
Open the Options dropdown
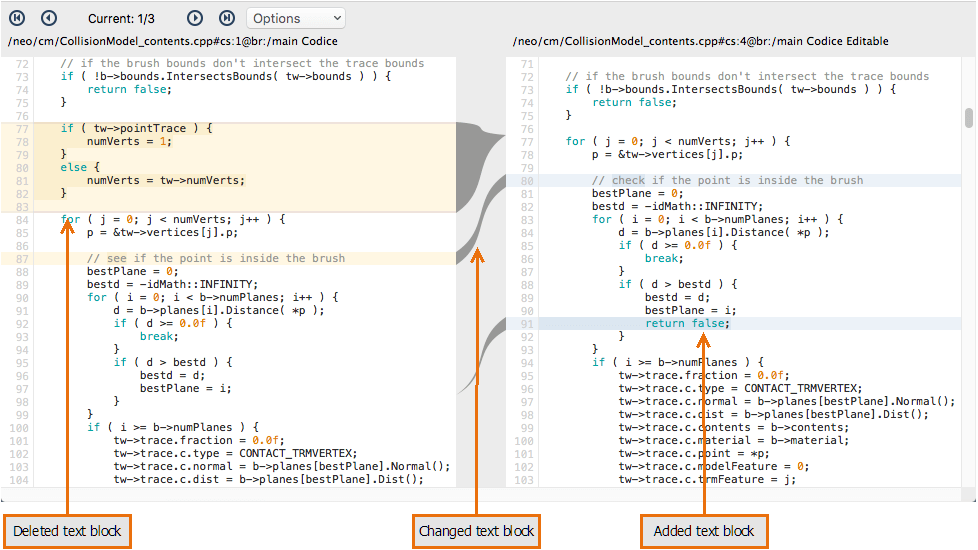(x=296, y=18)
